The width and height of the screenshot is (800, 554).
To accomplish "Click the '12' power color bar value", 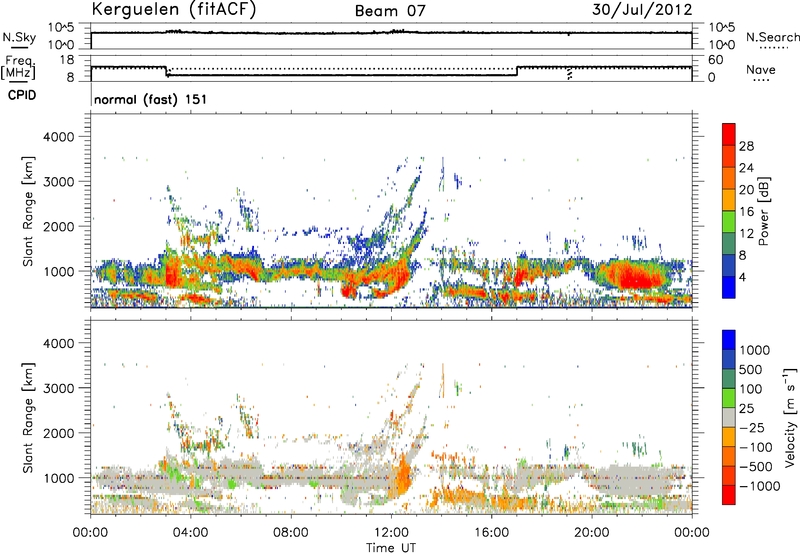I will point(746,234).
